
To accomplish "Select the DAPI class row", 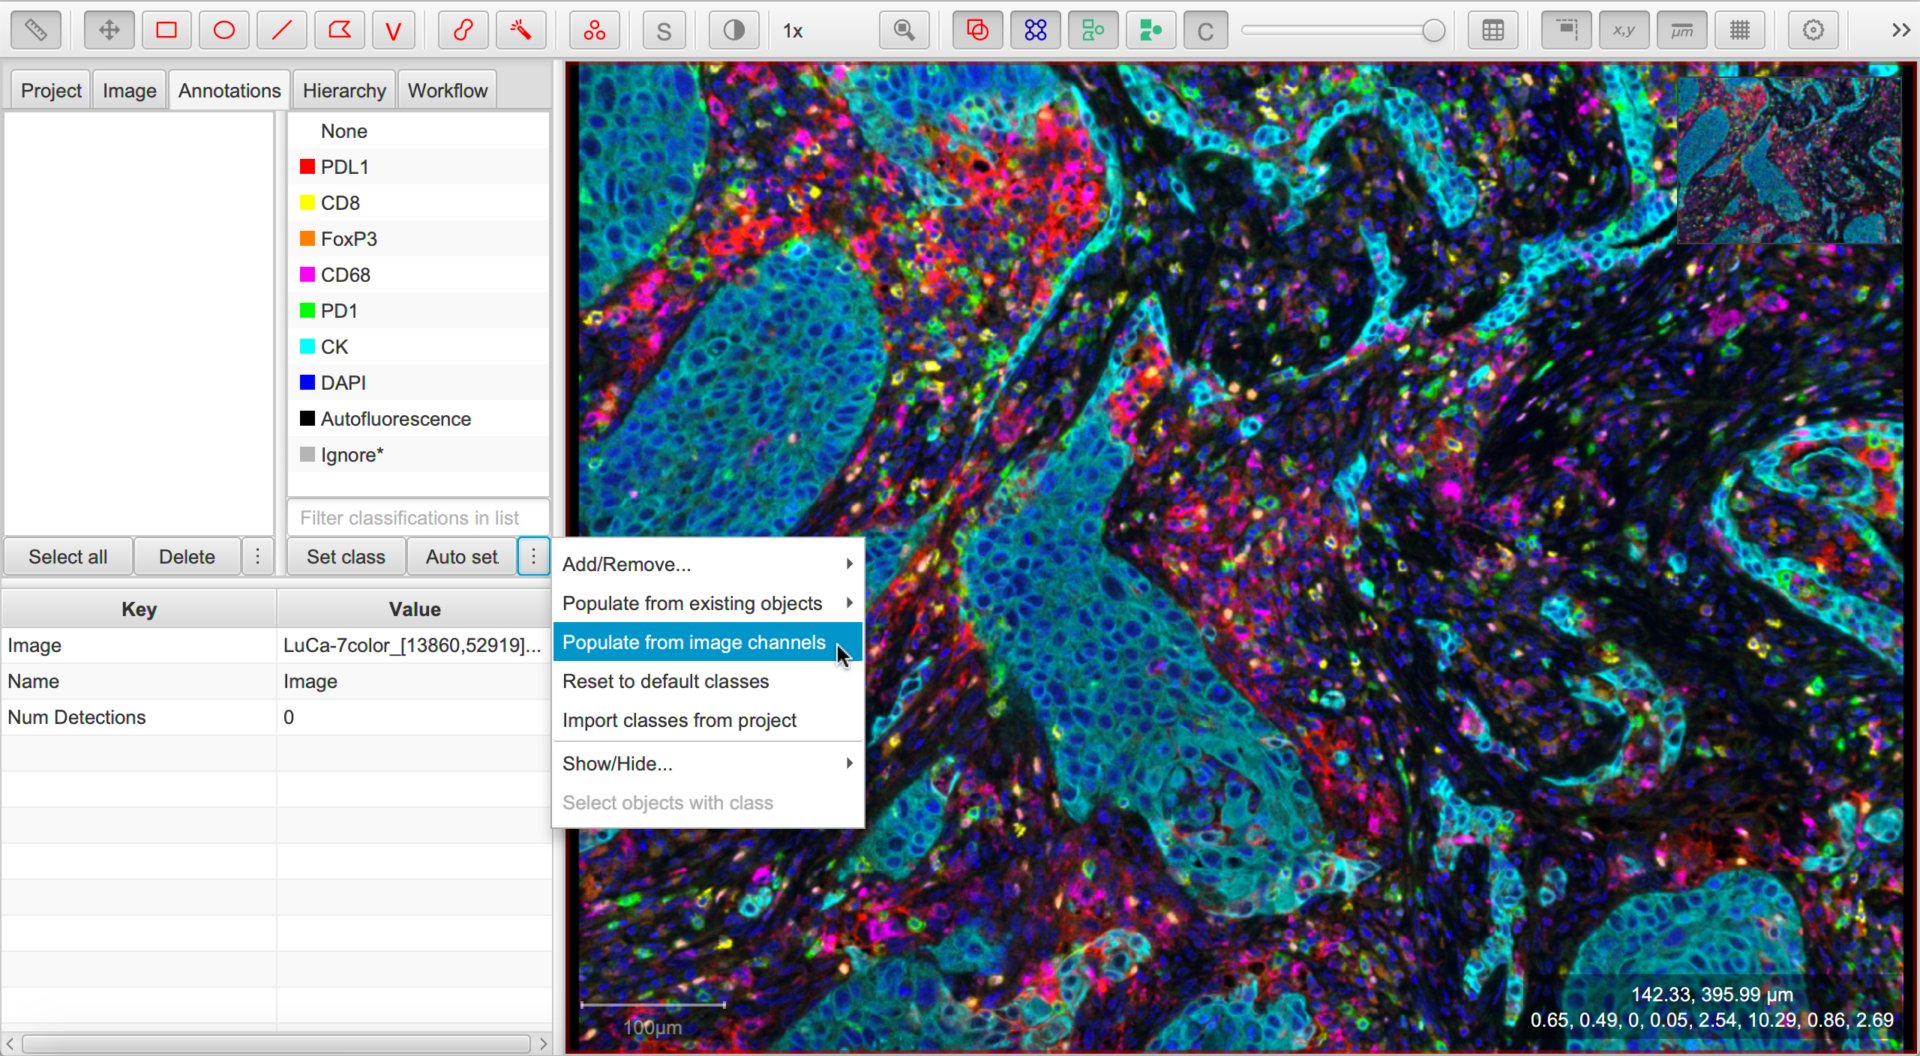I will (x=419, y=383).
